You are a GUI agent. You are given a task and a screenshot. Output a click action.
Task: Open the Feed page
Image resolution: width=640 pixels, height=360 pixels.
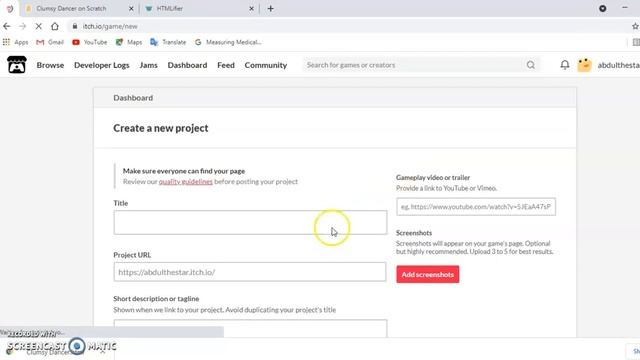pyautogui.click(x=226, y=65)
